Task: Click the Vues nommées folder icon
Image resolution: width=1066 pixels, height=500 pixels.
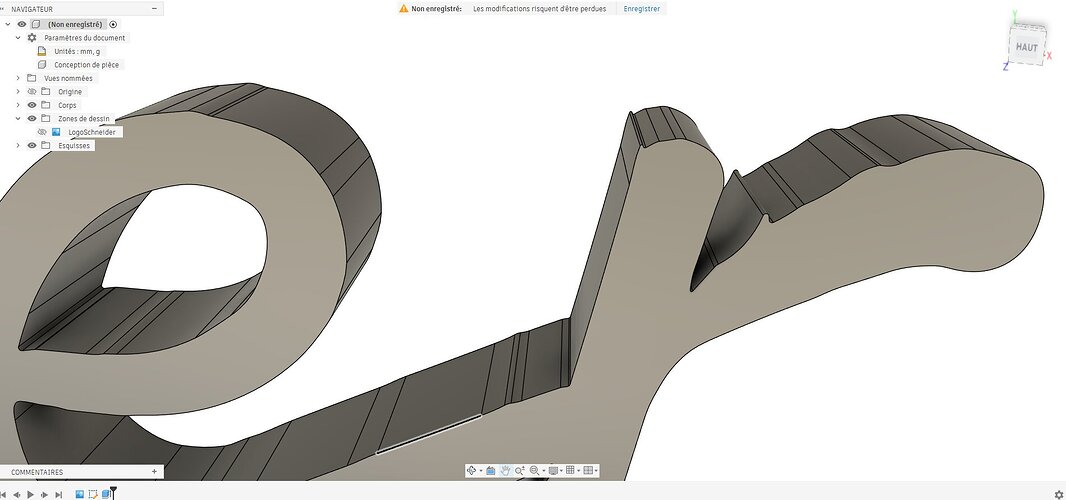Action: point(31,78)
